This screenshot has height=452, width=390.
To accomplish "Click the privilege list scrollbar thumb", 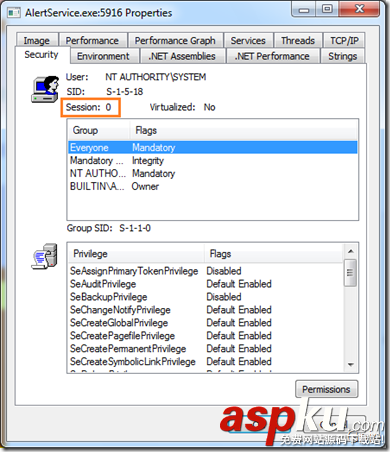I will click(350, 273).
